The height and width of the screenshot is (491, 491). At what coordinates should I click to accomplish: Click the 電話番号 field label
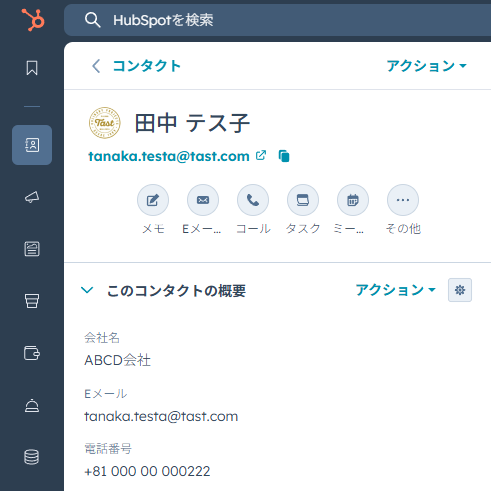(x=108, y=449)
